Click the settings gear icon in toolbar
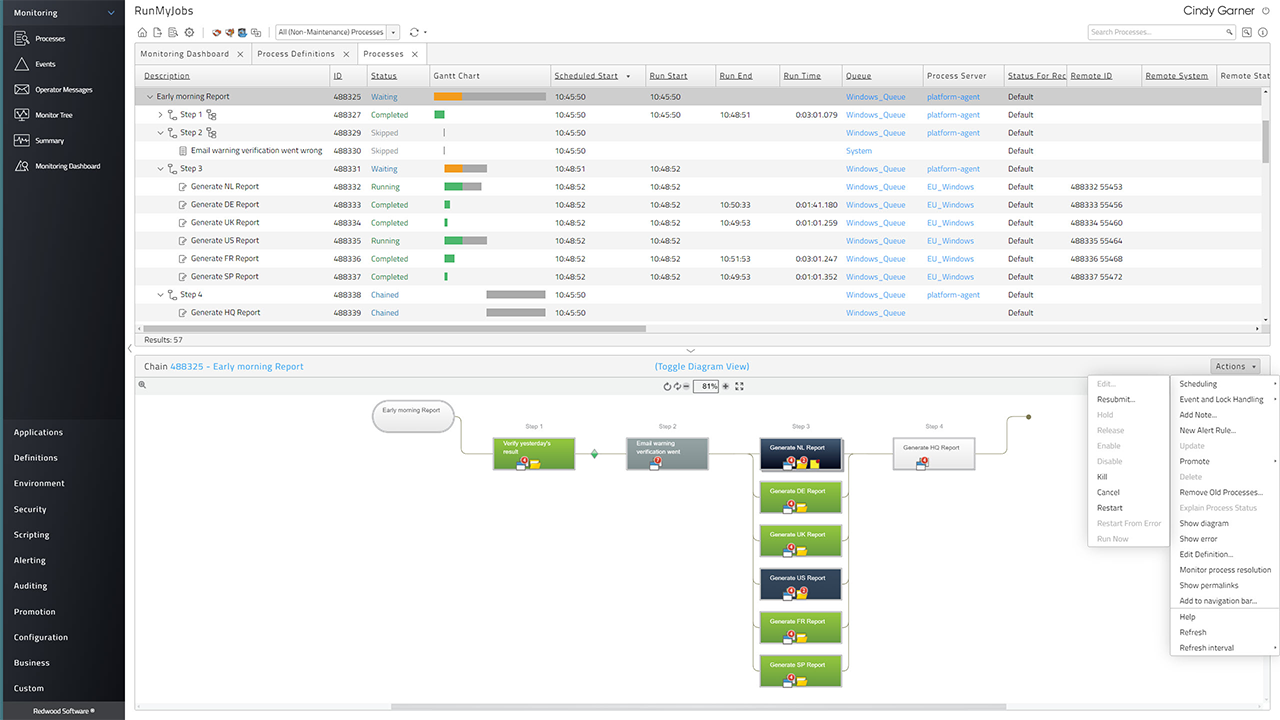The image size is (1280, 720). [x=189, y=32]
